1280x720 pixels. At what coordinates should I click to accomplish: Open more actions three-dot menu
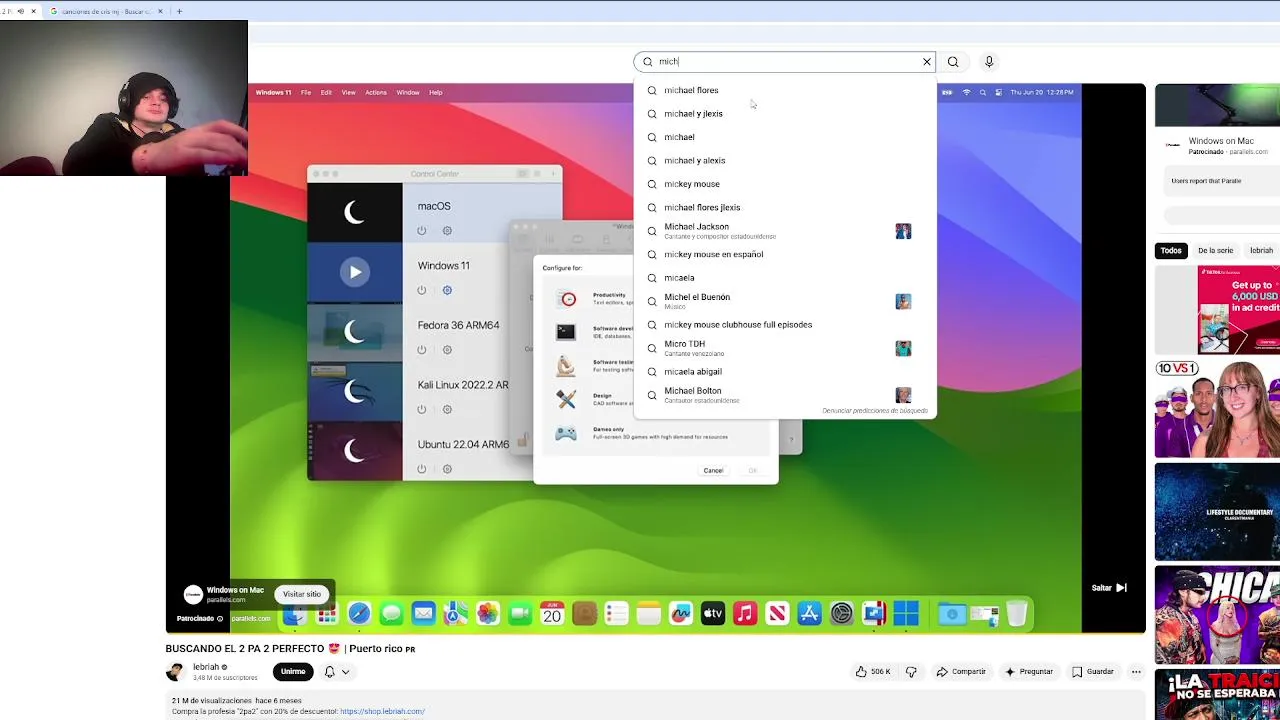(1136, 672)
